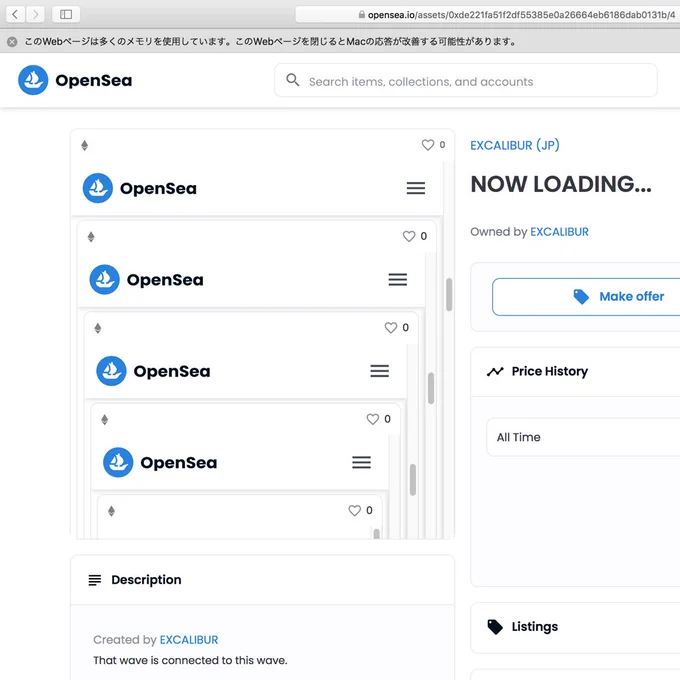Viewport: 680px width, 680px height.
Task: Click the Make offer button
Action: (x=586, y=297)
